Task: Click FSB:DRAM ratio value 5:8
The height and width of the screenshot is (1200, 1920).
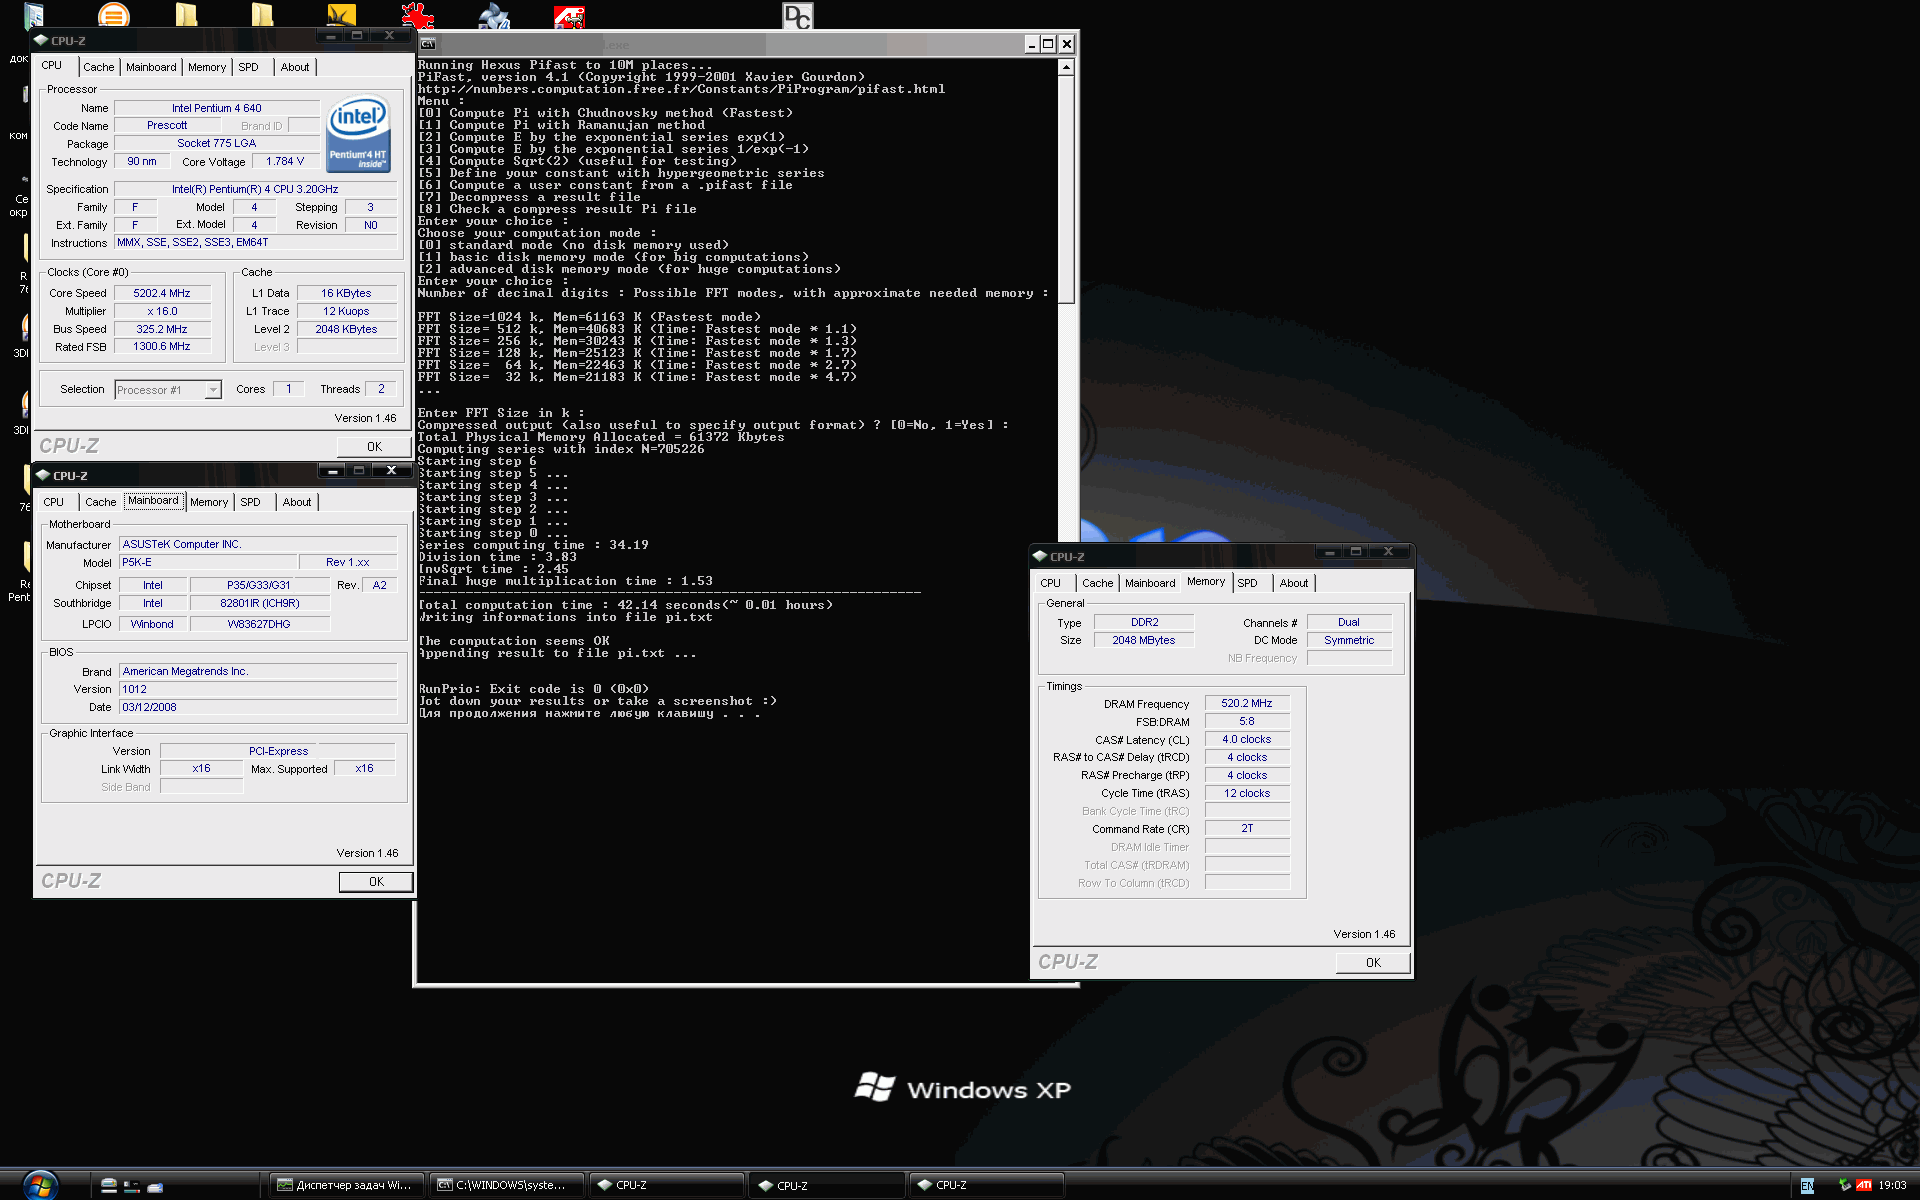Action: [1247, 721]
